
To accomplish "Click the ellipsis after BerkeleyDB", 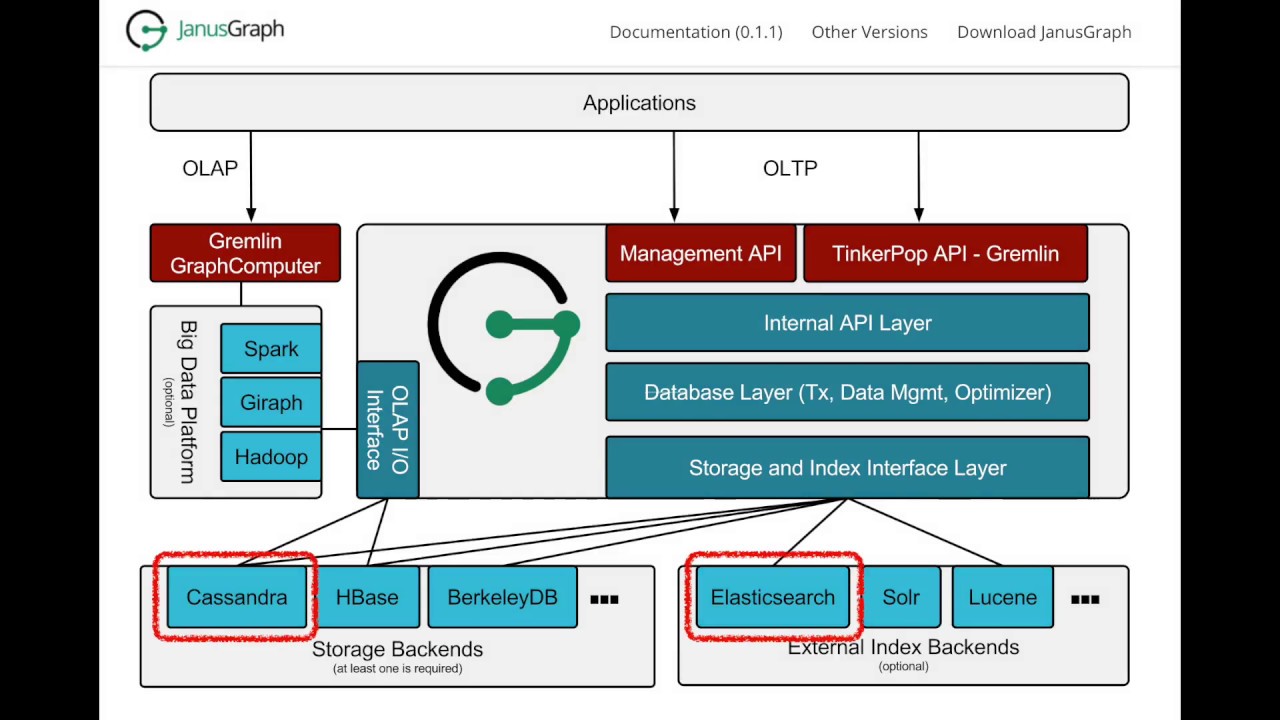I will [604, 599].
